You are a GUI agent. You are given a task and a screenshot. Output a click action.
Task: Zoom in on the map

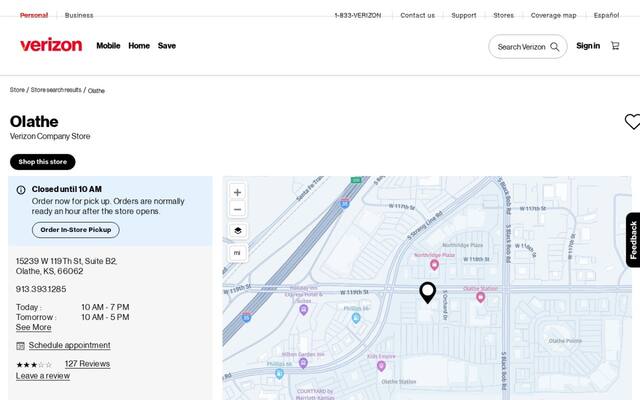click(237, 192)
